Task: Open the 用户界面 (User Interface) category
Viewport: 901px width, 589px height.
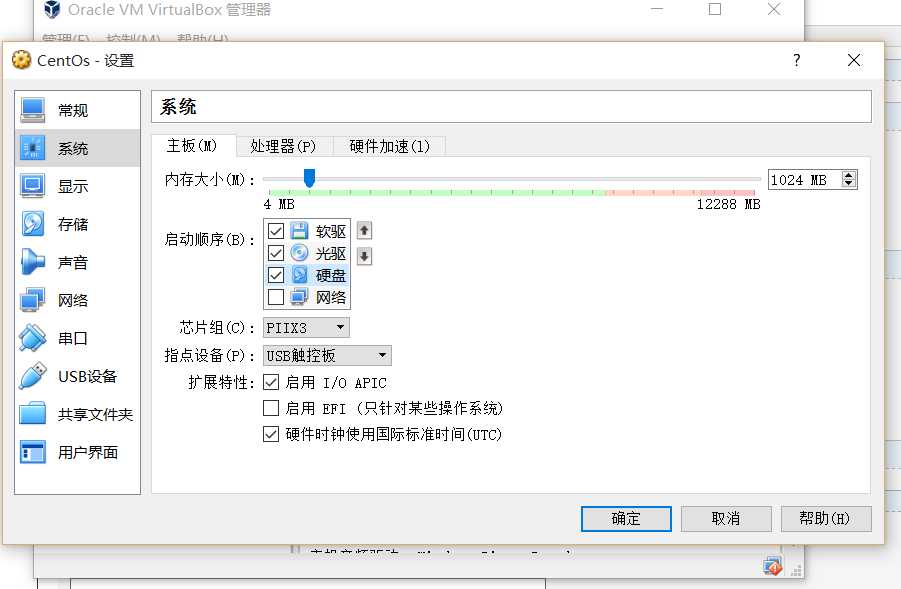Action: pos(77,452)
